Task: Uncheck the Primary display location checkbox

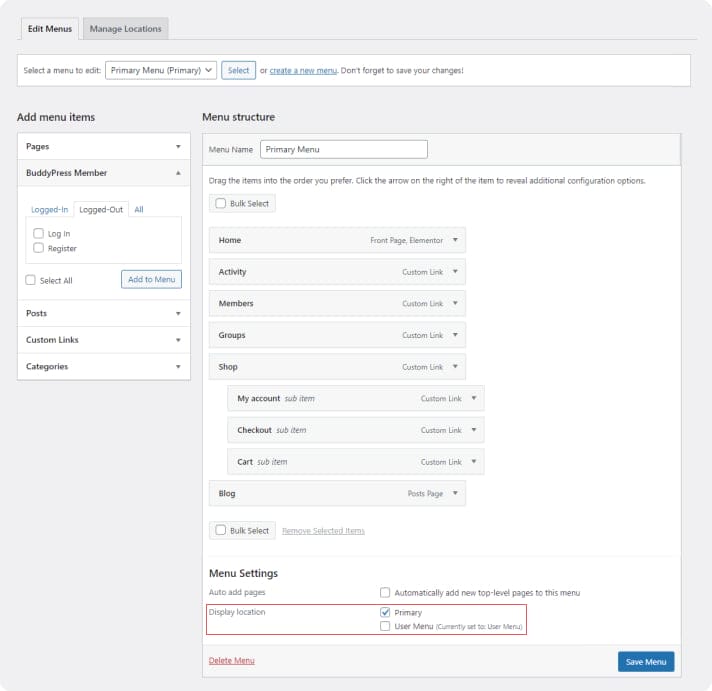Action: tap(385, 612)
